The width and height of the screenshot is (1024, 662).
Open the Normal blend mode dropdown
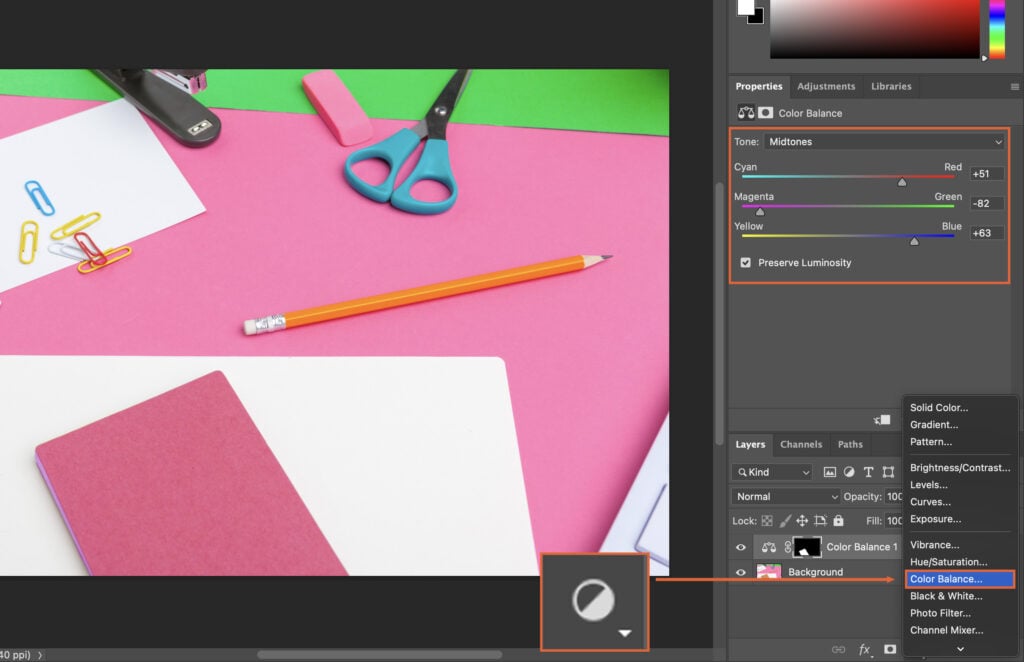[785, 496]
